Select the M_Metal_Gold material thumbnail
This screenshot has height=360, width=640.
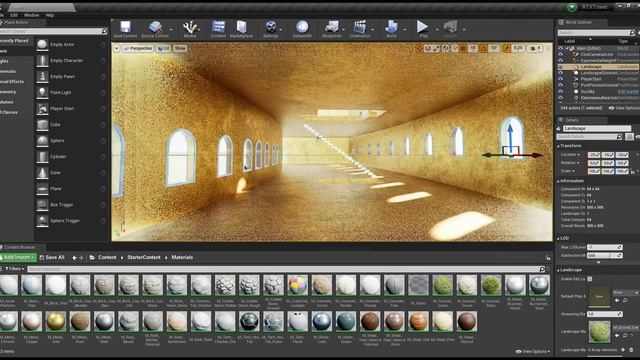coord(56,321)
